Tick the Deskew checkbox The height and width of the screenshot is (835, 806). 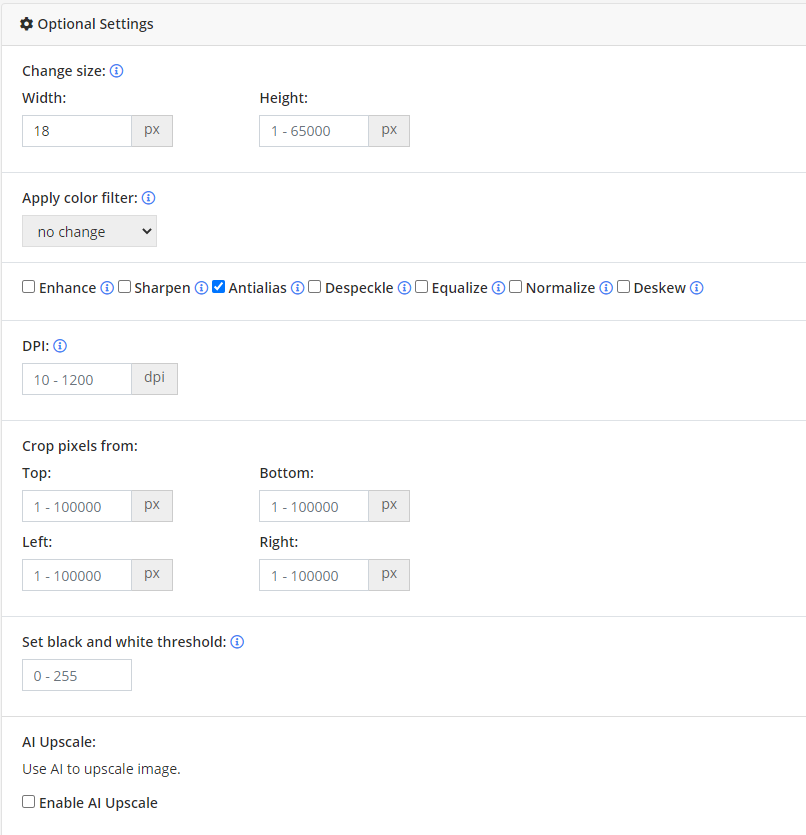[x=623, y=287]
